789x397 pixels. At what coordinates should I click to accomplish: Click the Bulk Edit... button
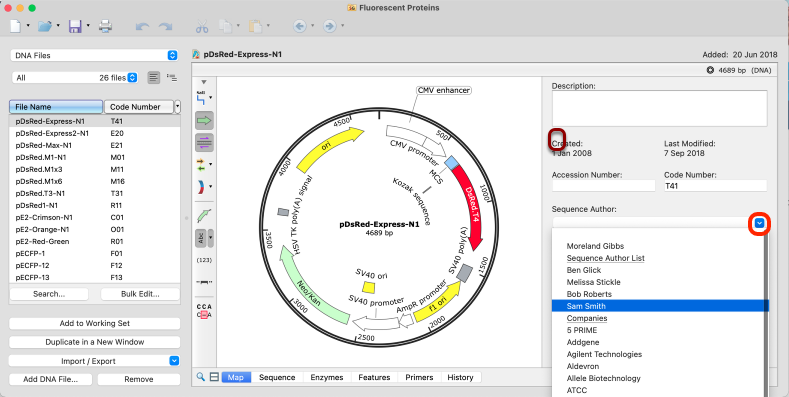(x=140, y=294)
